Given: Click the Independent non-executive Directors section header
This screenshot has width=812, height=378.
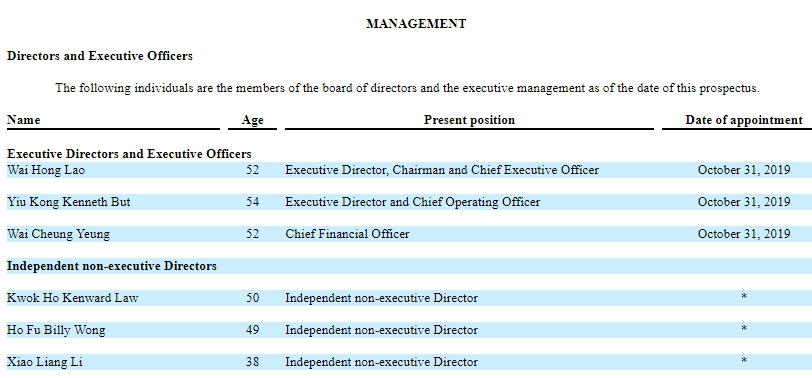Looking at the screenshot, I should point(111,266).
